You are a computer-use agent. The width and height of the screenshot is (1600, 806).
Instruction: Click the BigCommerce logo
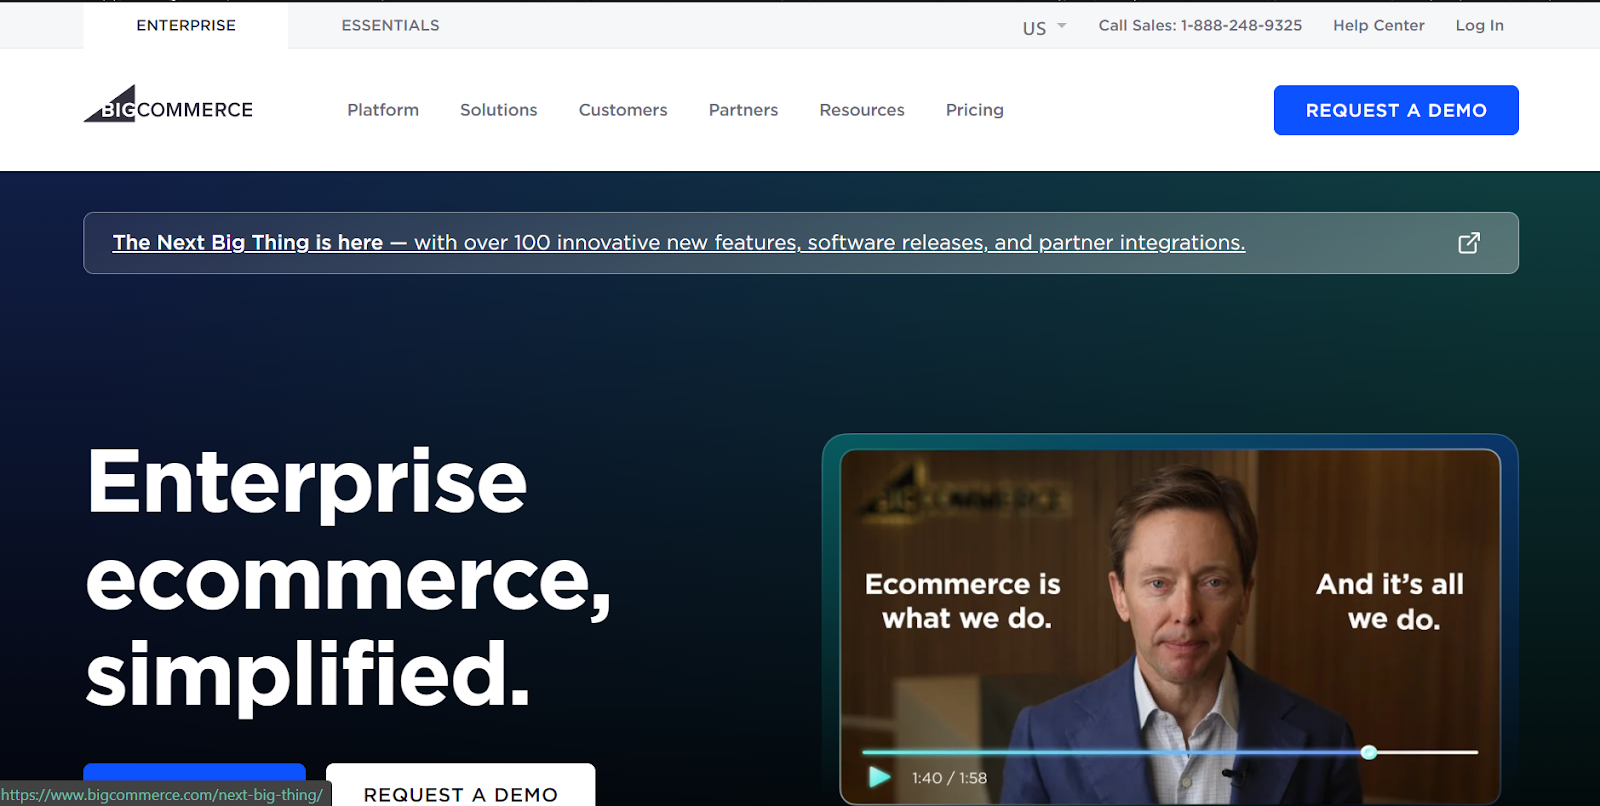click(168, 104)
